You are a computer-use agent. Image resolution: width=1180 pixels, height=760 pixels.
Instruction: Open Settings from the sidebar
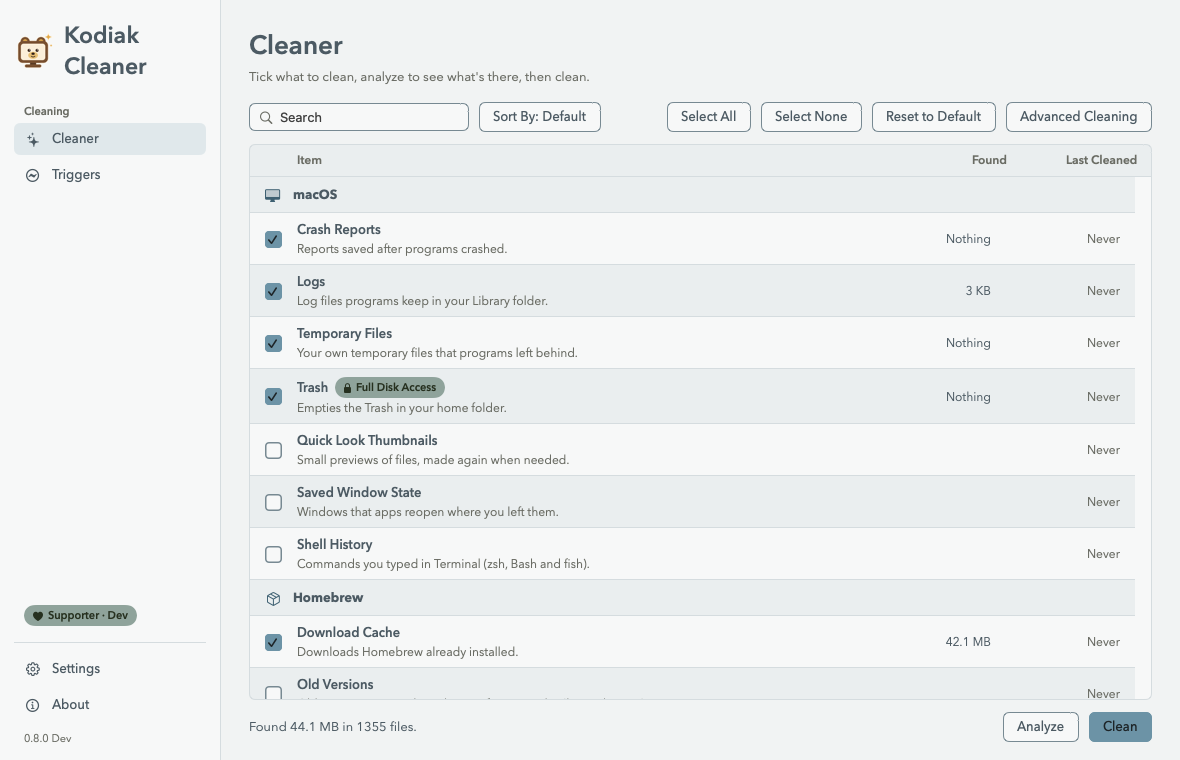[x=110, y=669]
